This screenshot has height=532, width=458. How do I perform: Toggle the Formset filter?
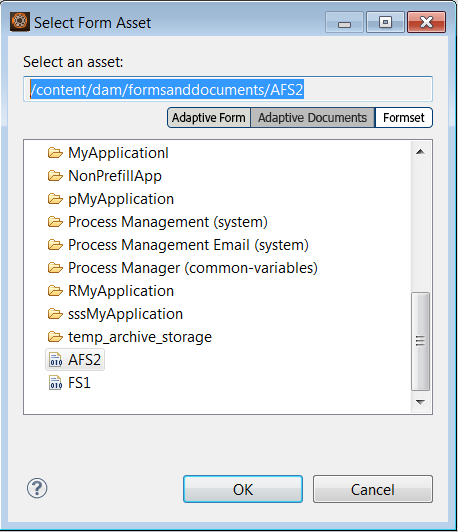[403, 118]
